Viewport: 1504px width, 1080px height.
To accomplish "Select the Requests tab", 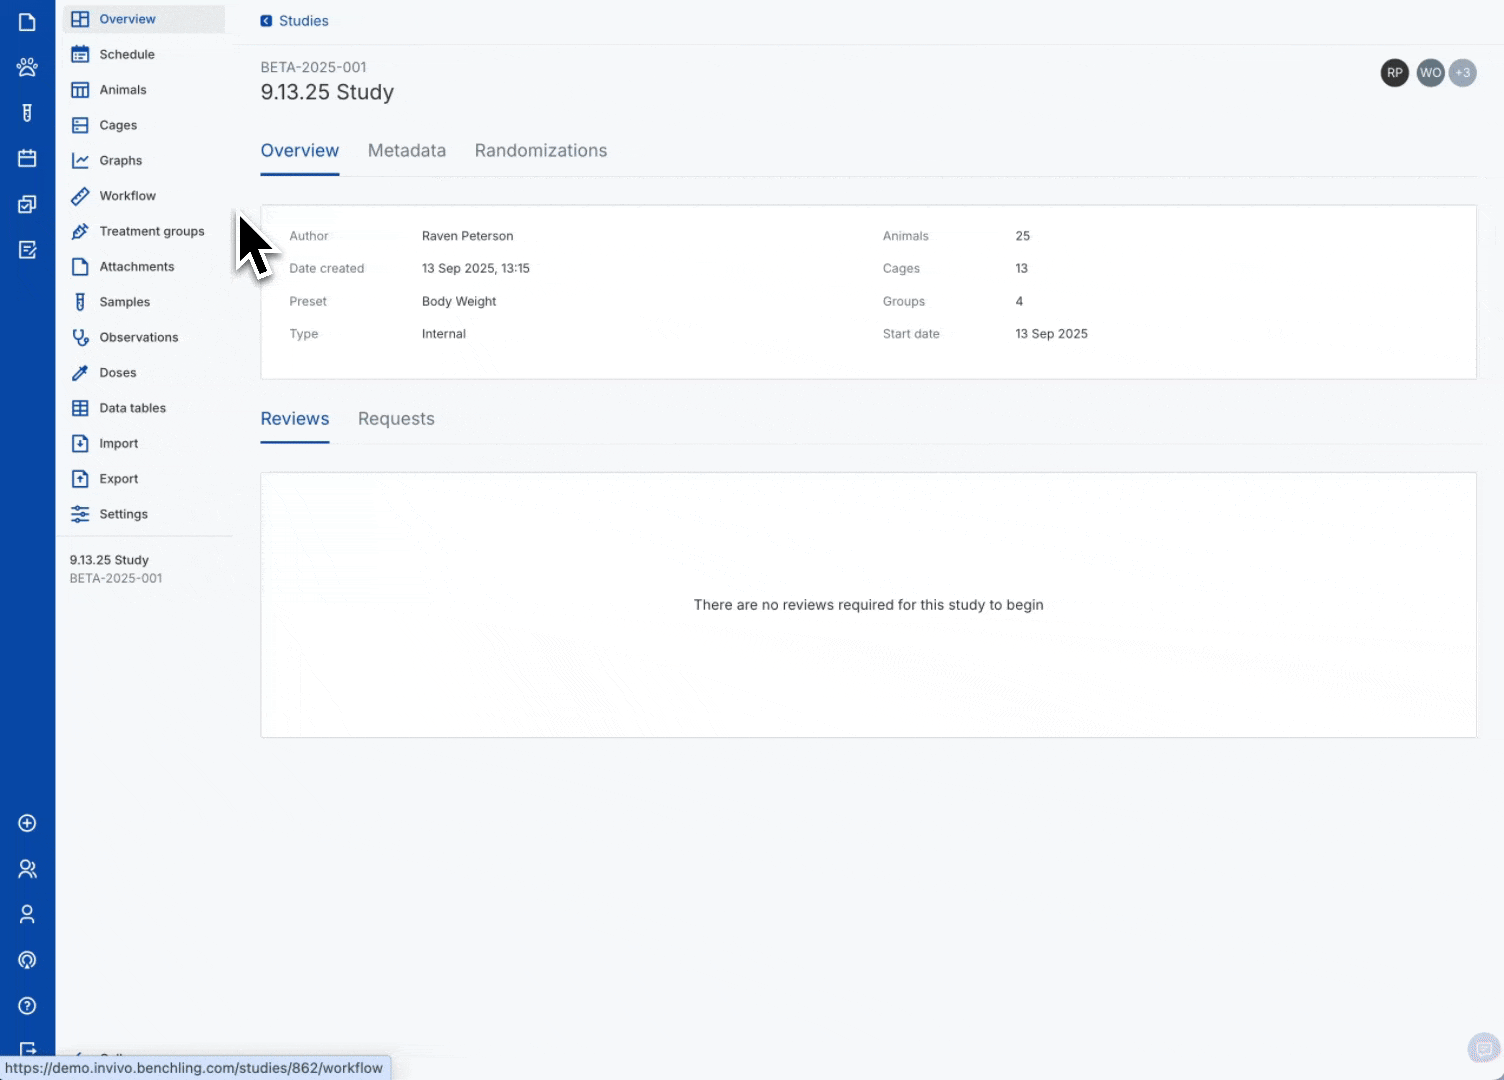I will click(396, 419).
